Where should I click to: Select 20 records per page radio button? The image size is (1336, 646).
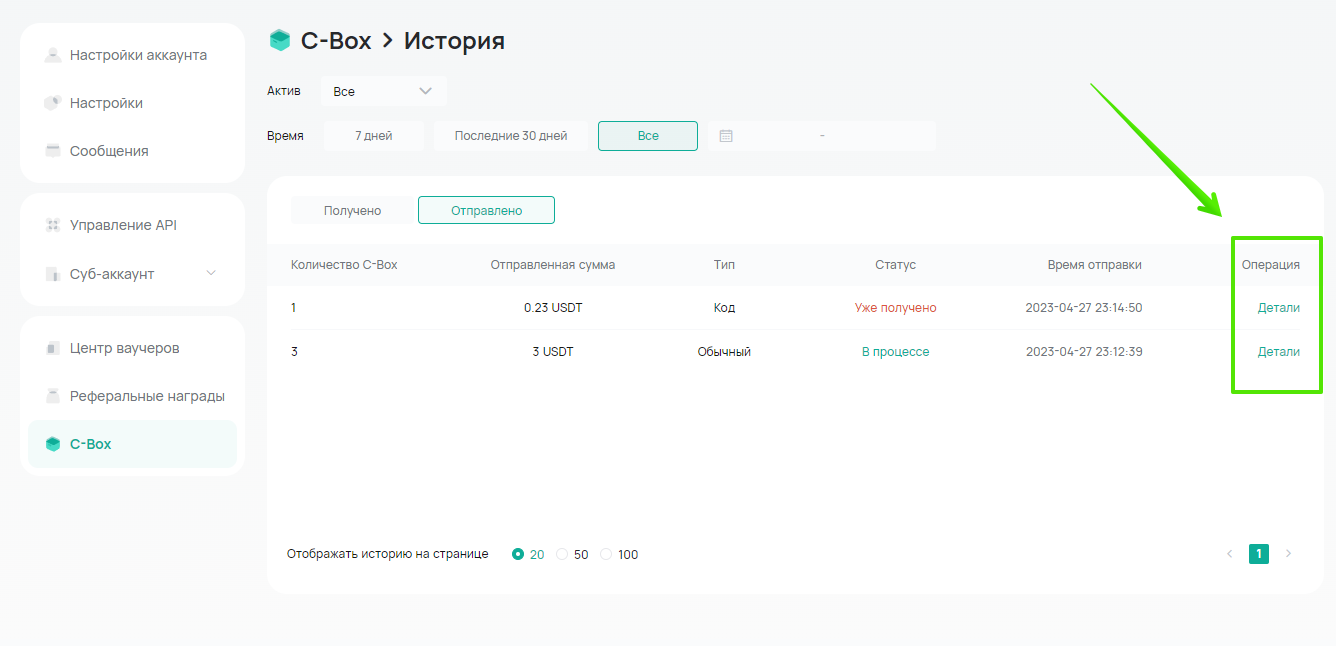[518, 554]
